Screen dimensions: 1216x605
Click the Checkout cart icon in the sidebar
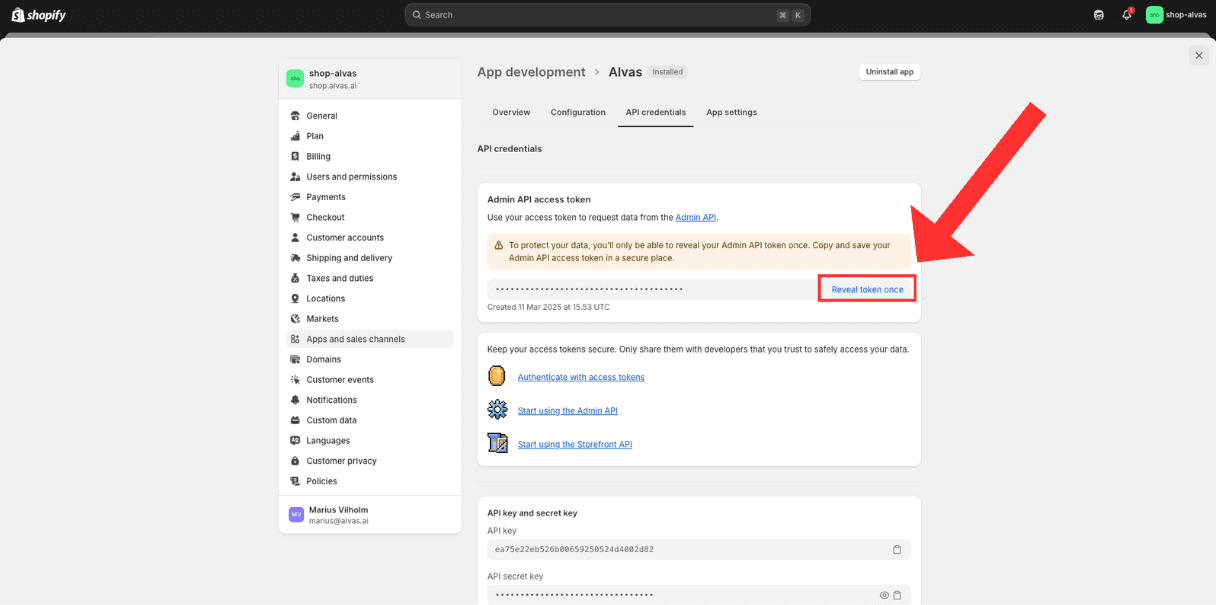pyautogui.click(x=295, y=217)
